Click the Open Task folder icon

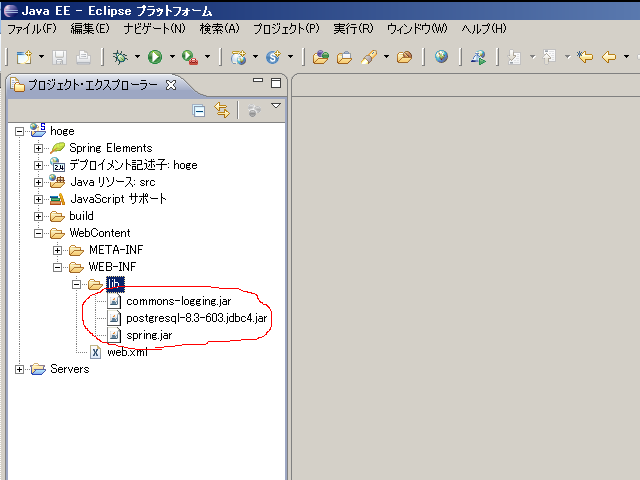click(x=344, y=57)
